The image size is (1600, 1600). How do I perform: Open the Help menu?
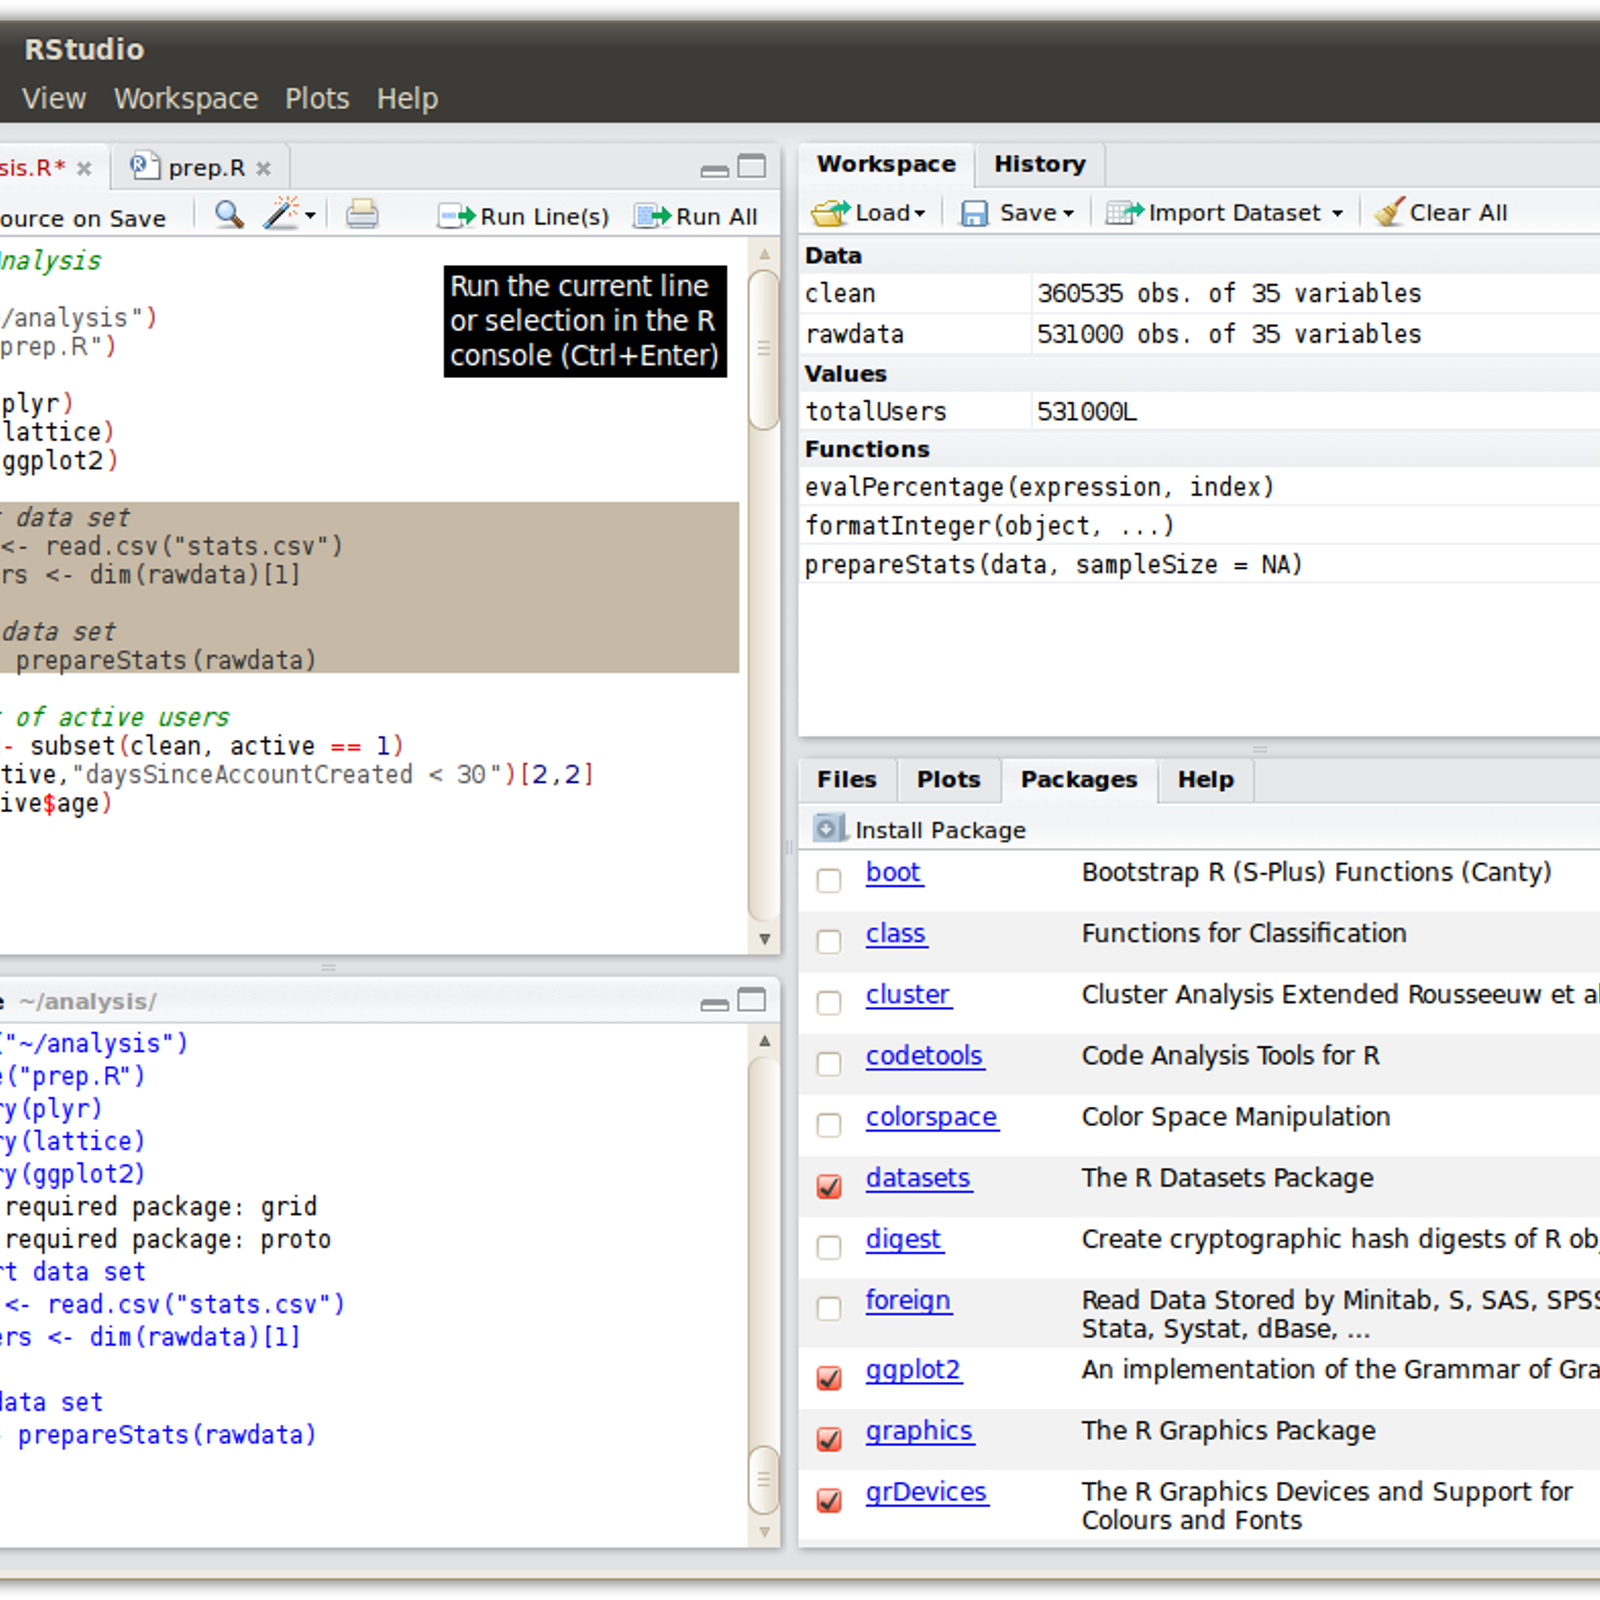coord(407,98)
